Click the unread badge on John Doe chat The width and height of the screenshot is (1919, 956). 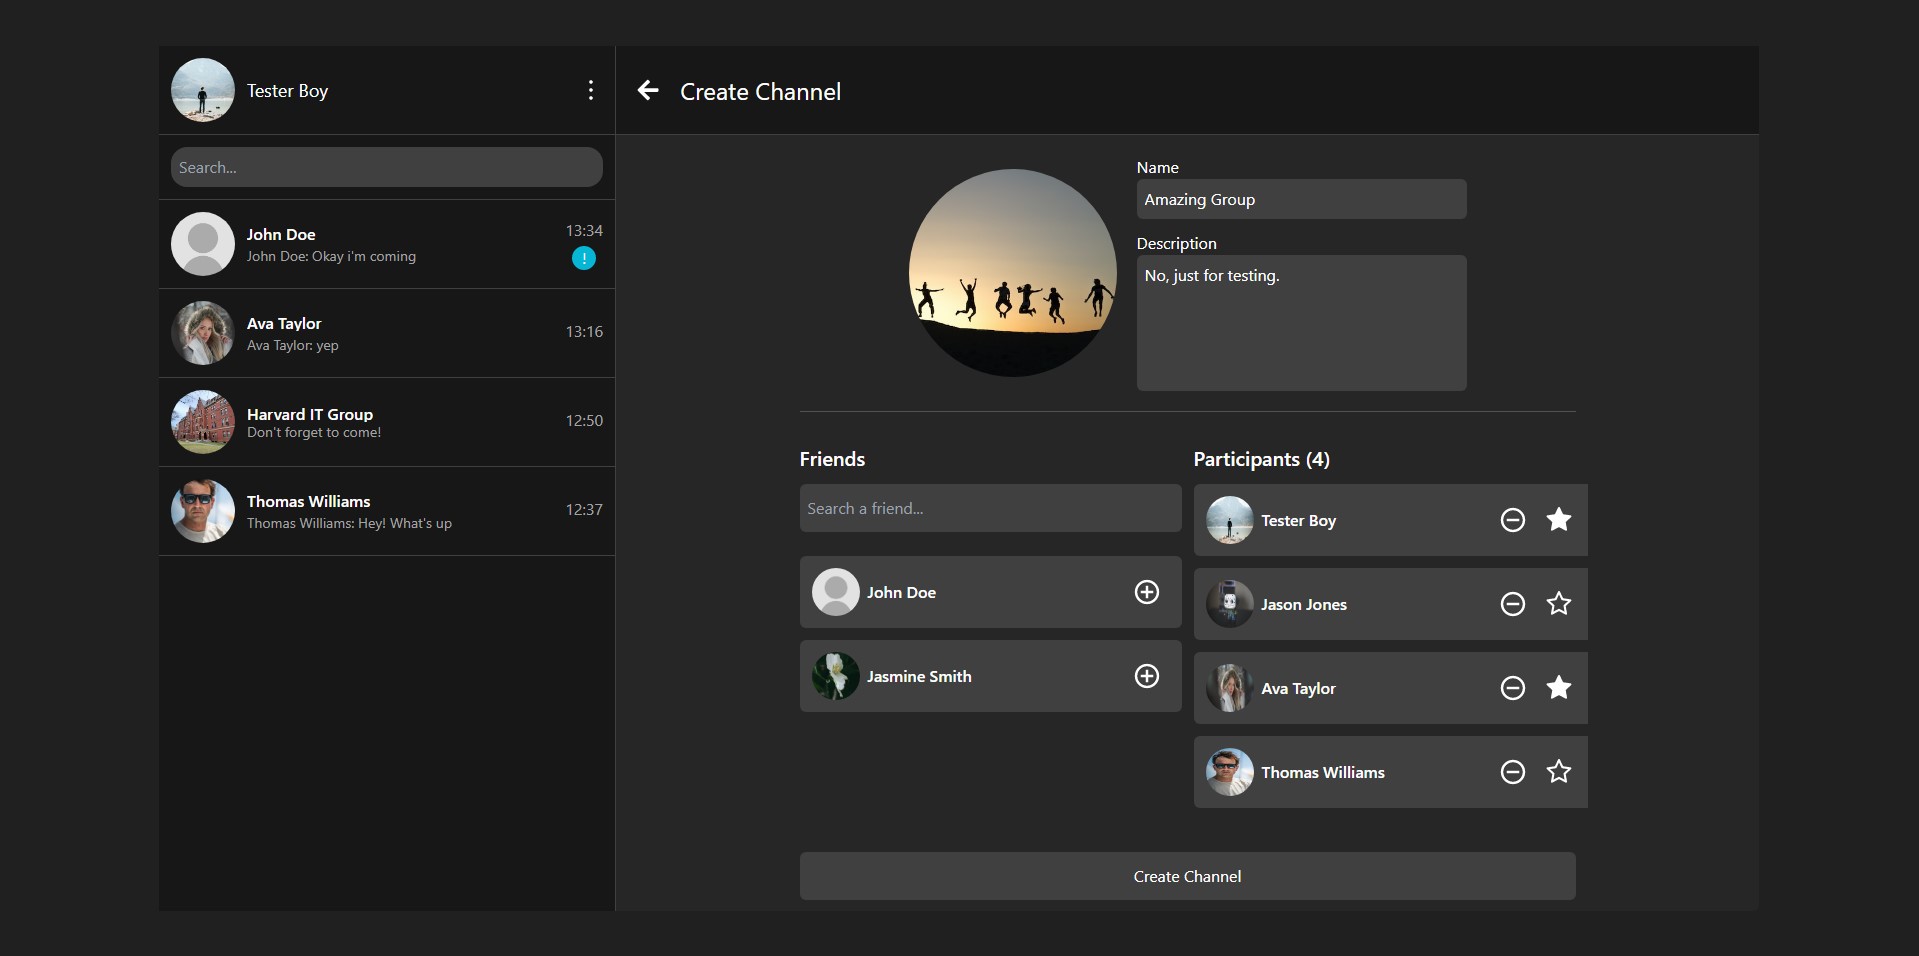pos(584,258)
